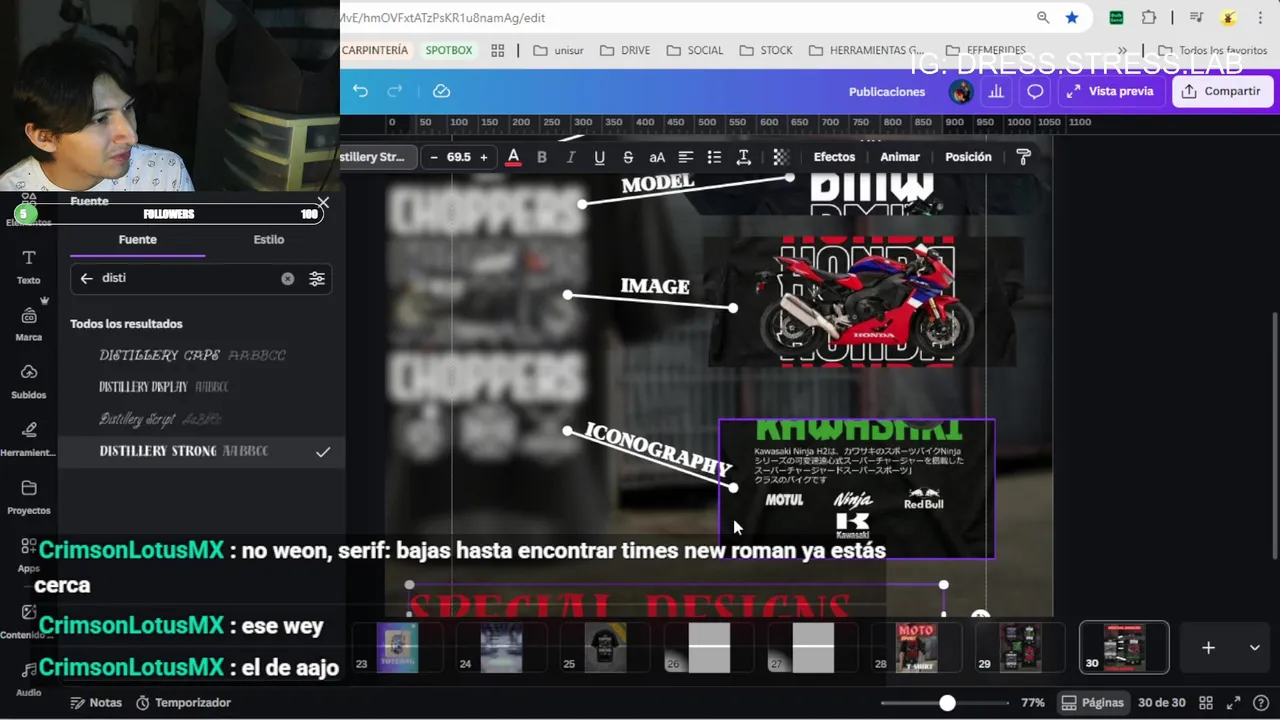Open Notas panel
The width and height of the screenshot is (1280, 720).
(x=96, y=703)
